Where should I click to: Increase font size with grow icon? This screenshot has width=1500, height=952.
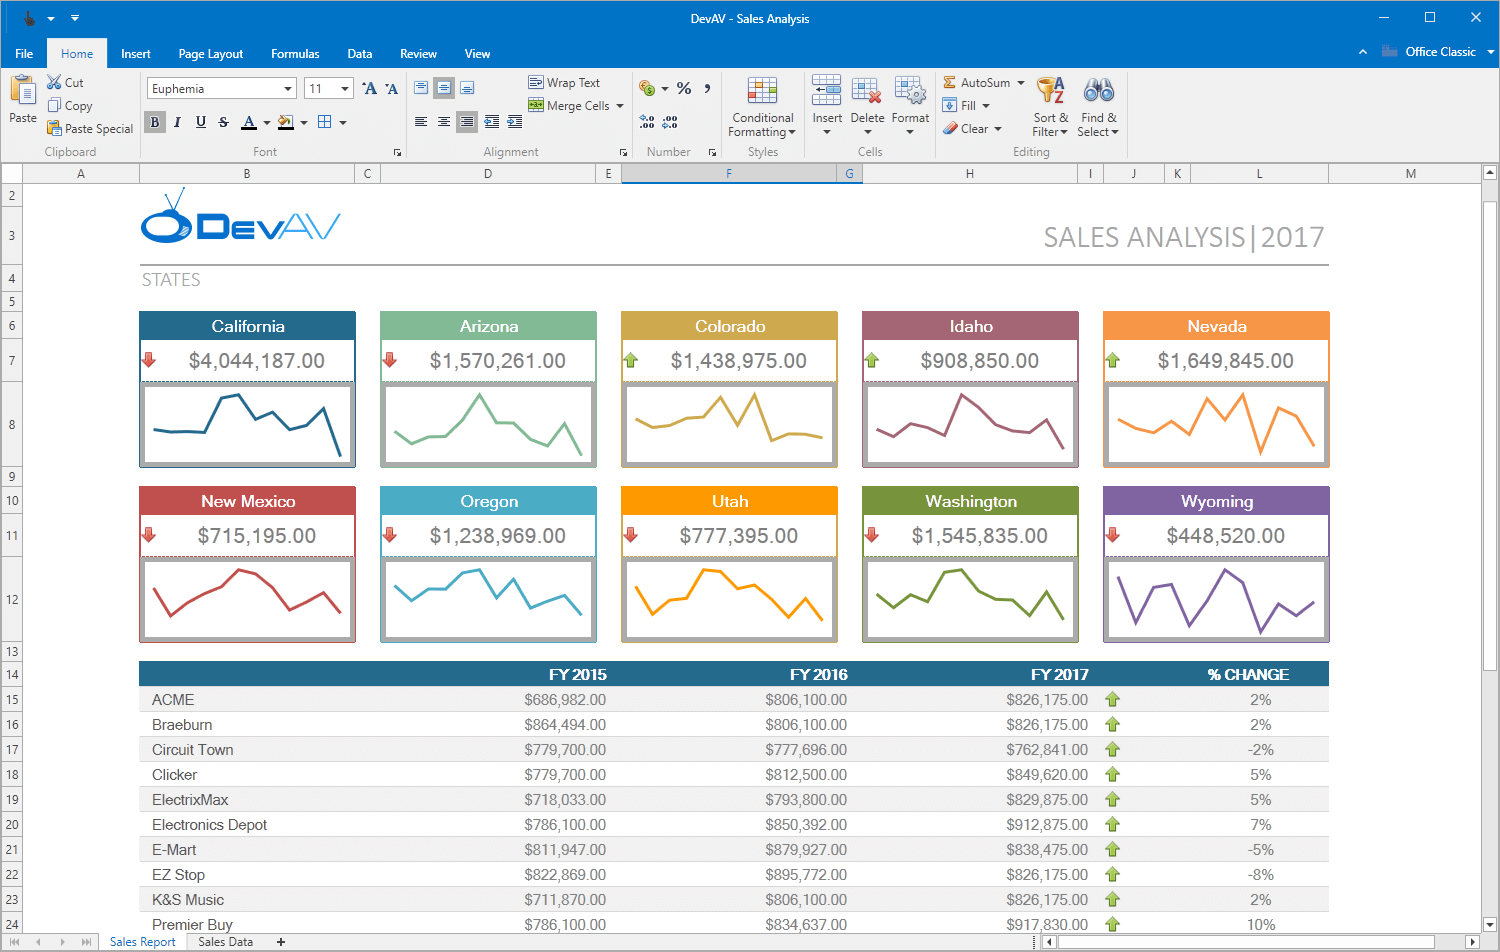click(369, 89)
